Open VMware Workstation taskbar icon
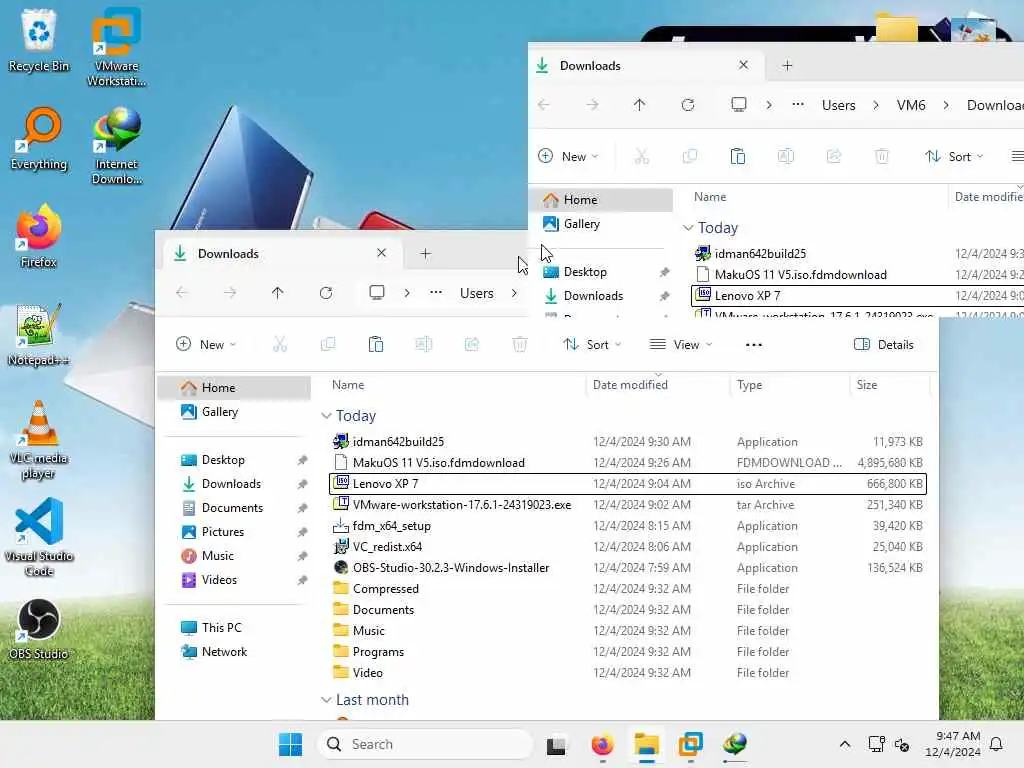Screen dimensions: 1024x768 click(x=690, y=744)
